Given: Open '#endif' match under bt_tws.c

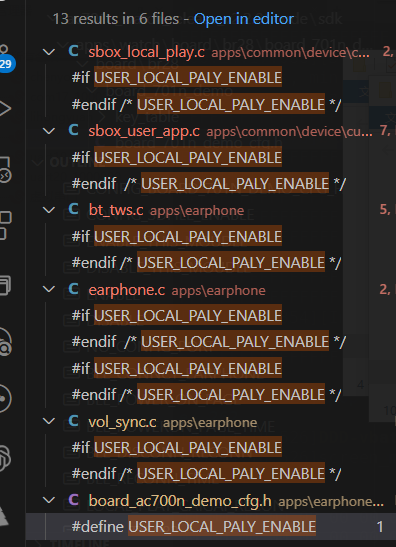Looking at the screenshot, I should (x=206, y=263).
